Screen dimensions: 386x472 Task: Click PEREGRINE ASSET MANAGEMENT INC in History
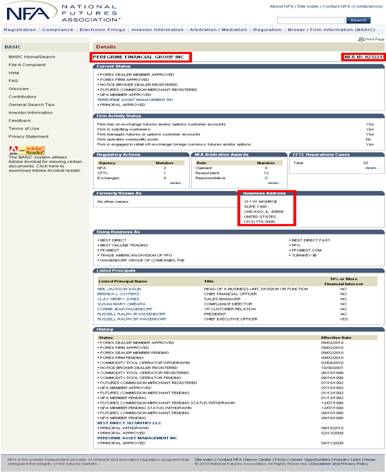coord(137,438)
